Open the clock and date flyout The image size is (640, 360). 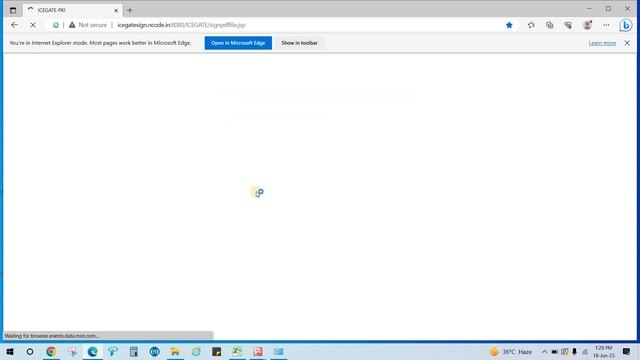tap(604, 351)
